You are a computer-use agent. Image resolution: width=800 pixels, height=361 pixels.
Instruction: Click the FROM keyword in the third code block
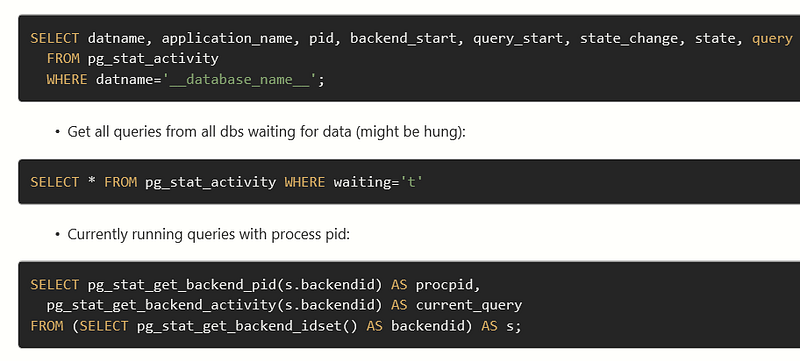[46, 326]
